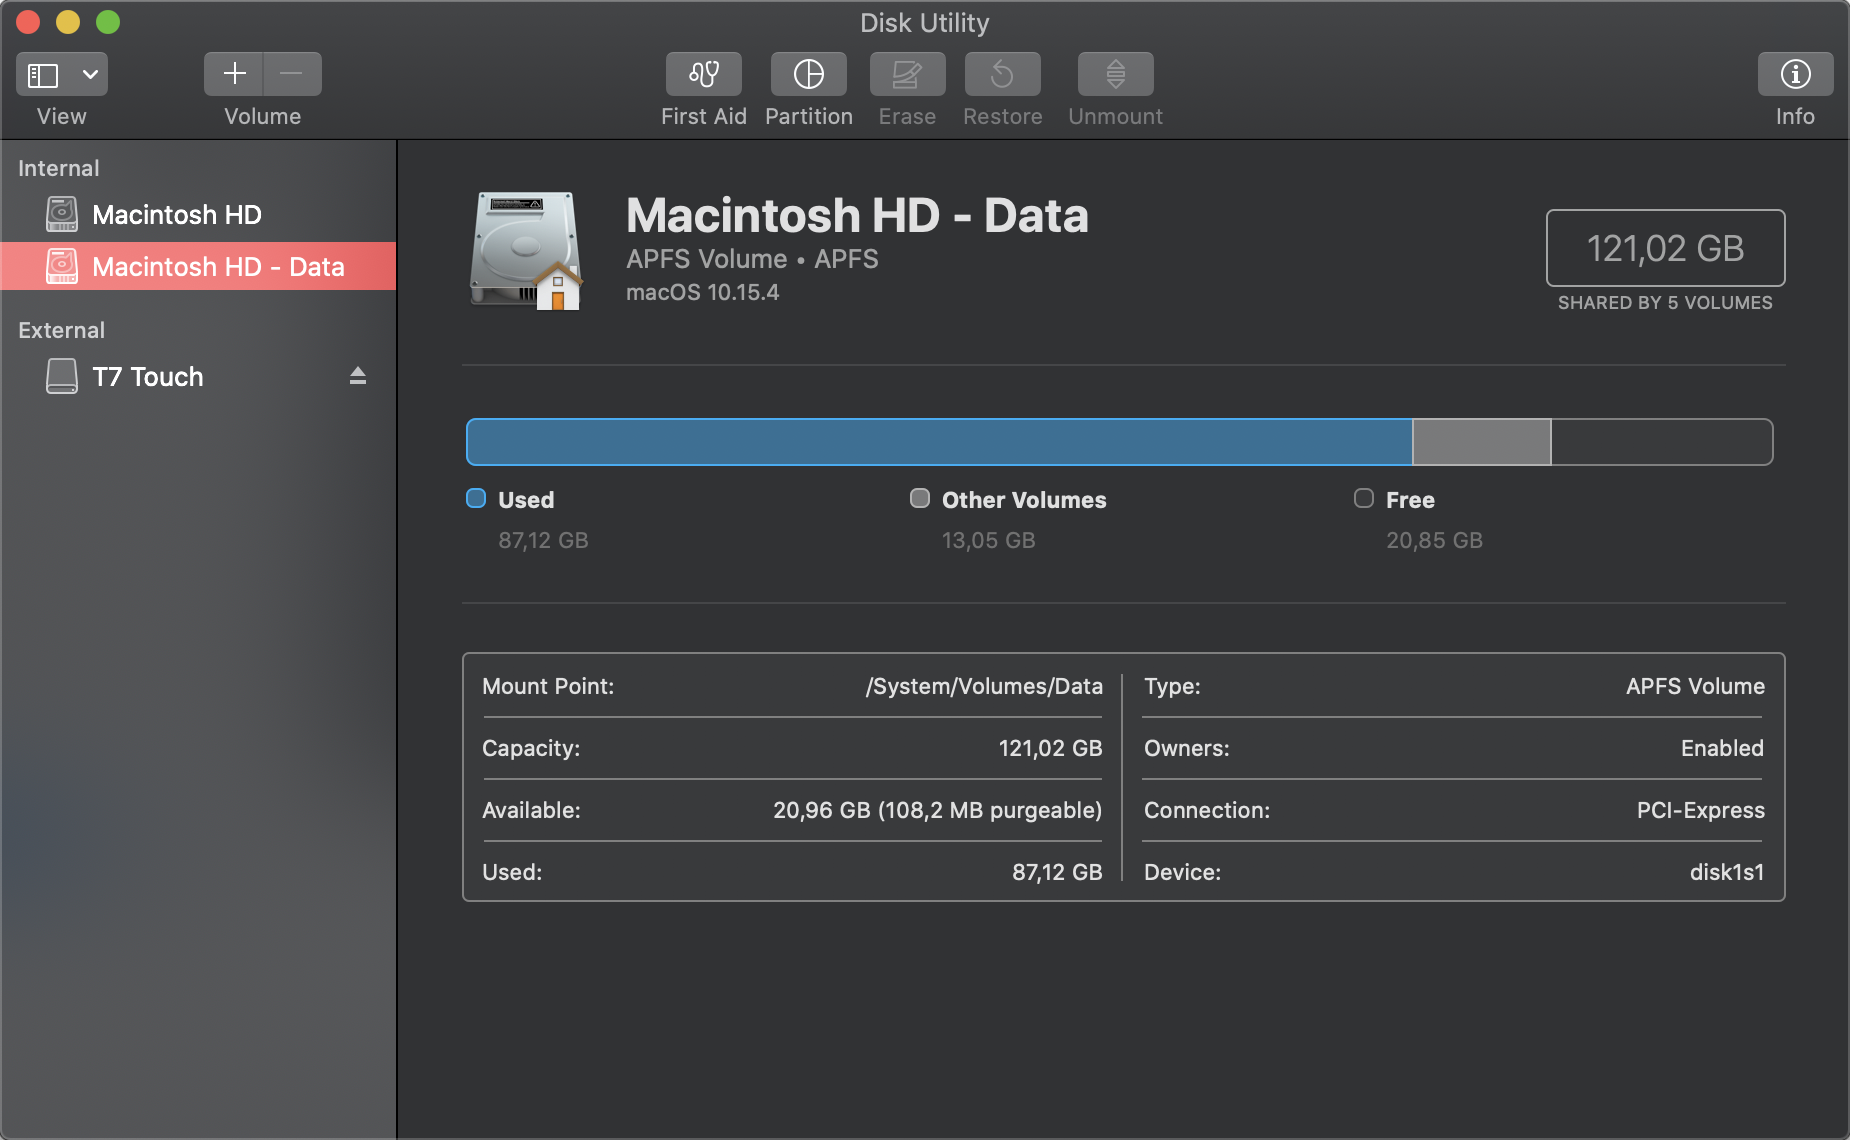Screen dimensions: 1850x1140
Task: Click the Owners Enabled value
Action: tap(1722, 748)
